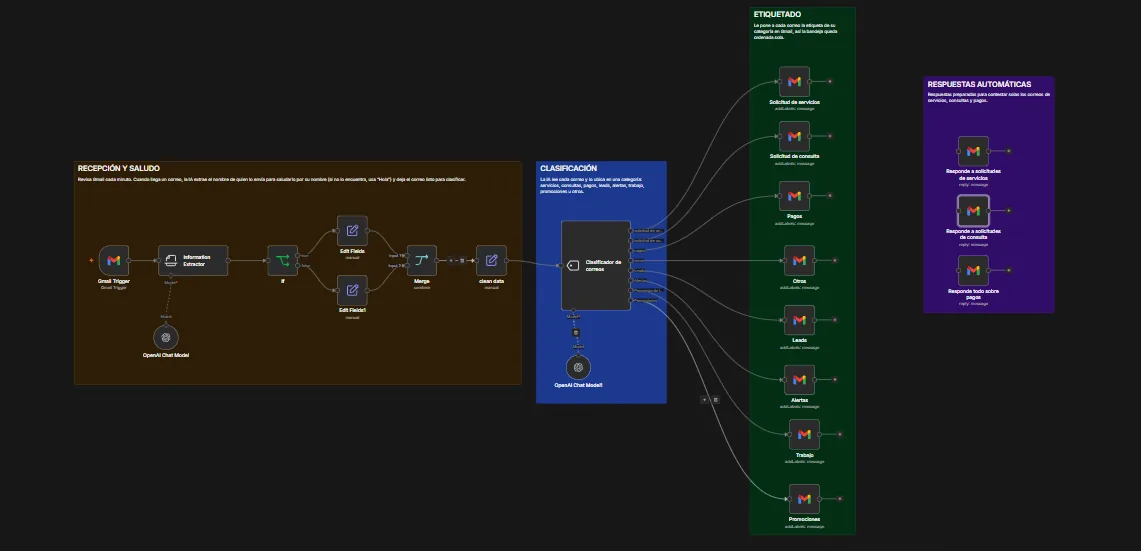Open the clean data node
The width and height of the screenshot is (1141, 551).
(x=491, y=261)
